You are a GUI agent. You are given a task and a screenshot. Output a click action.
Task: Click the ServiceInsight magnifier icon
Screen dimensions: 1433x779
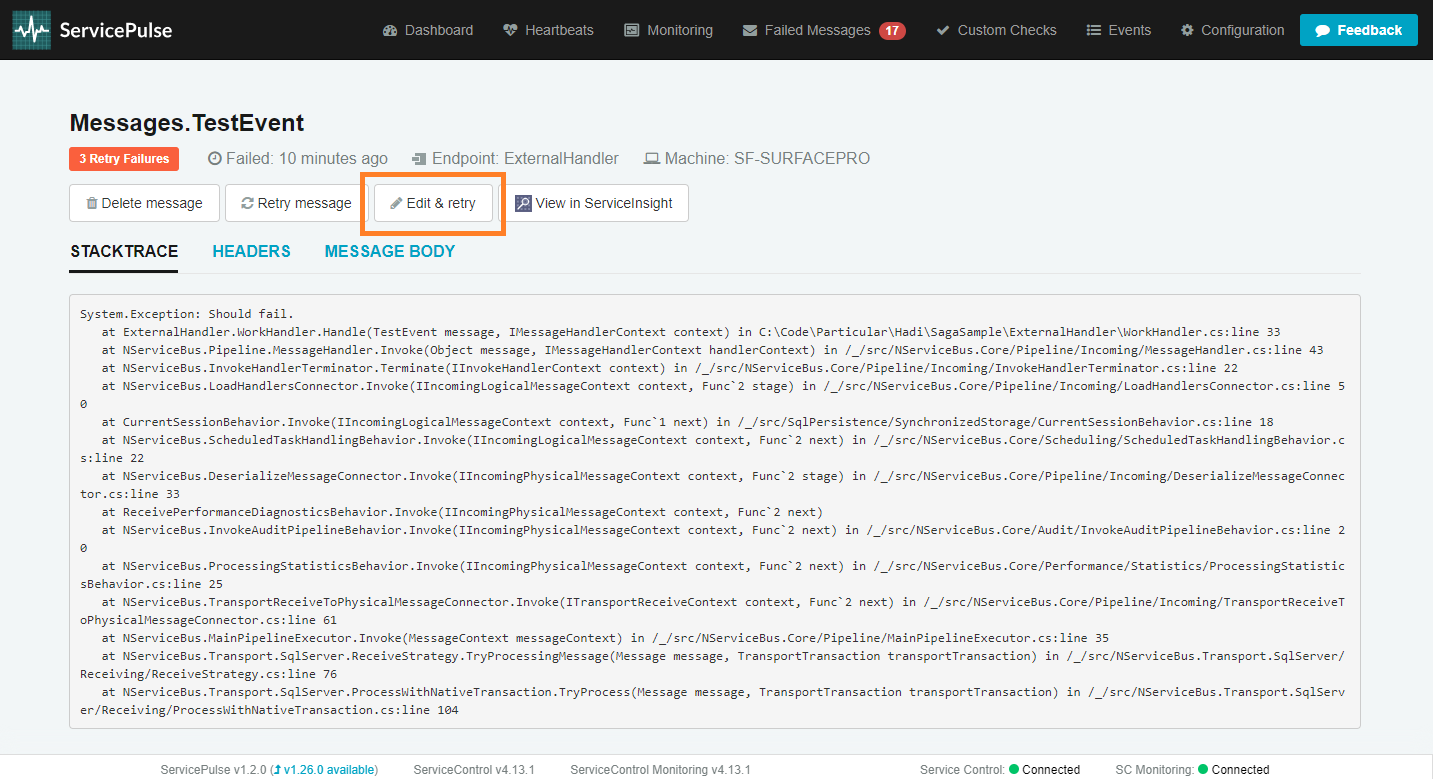tap(523, 203)
